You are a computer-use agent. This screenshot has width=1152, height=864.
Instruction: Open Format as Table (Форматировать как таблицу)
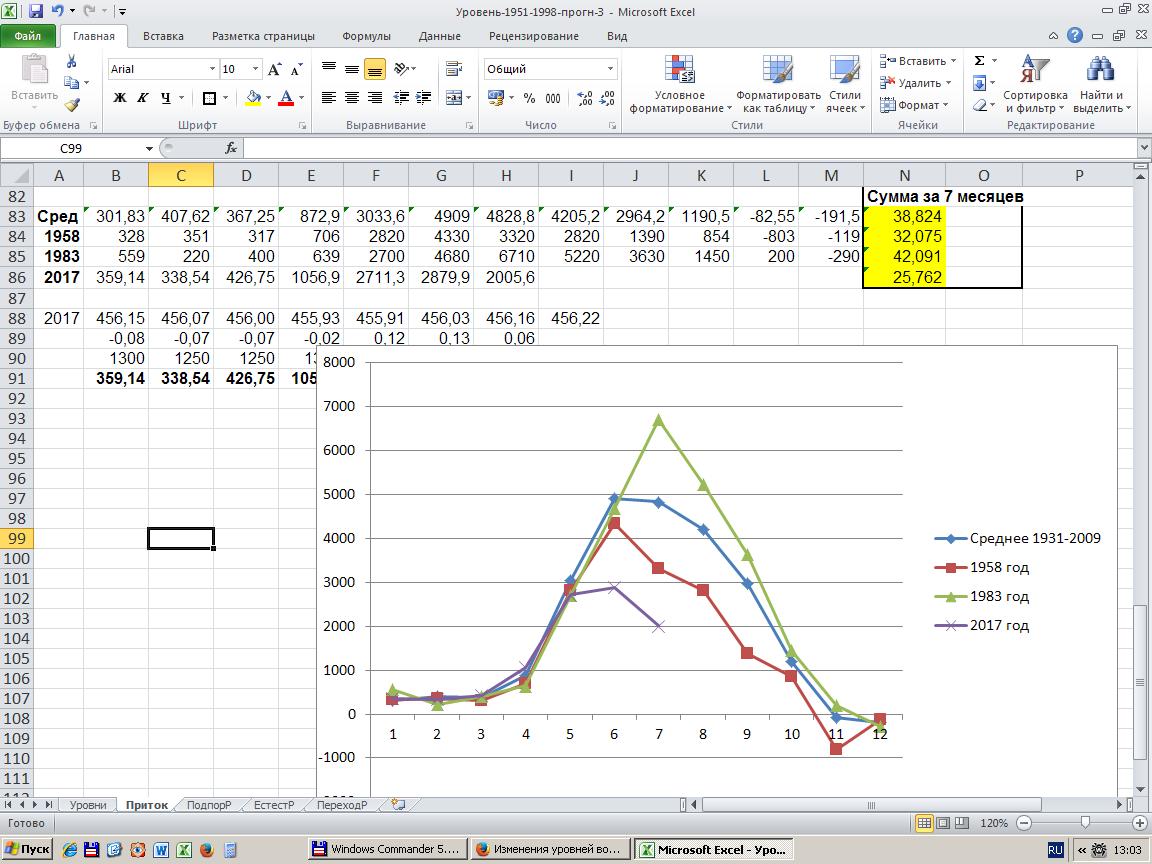[x=778, y=84]
